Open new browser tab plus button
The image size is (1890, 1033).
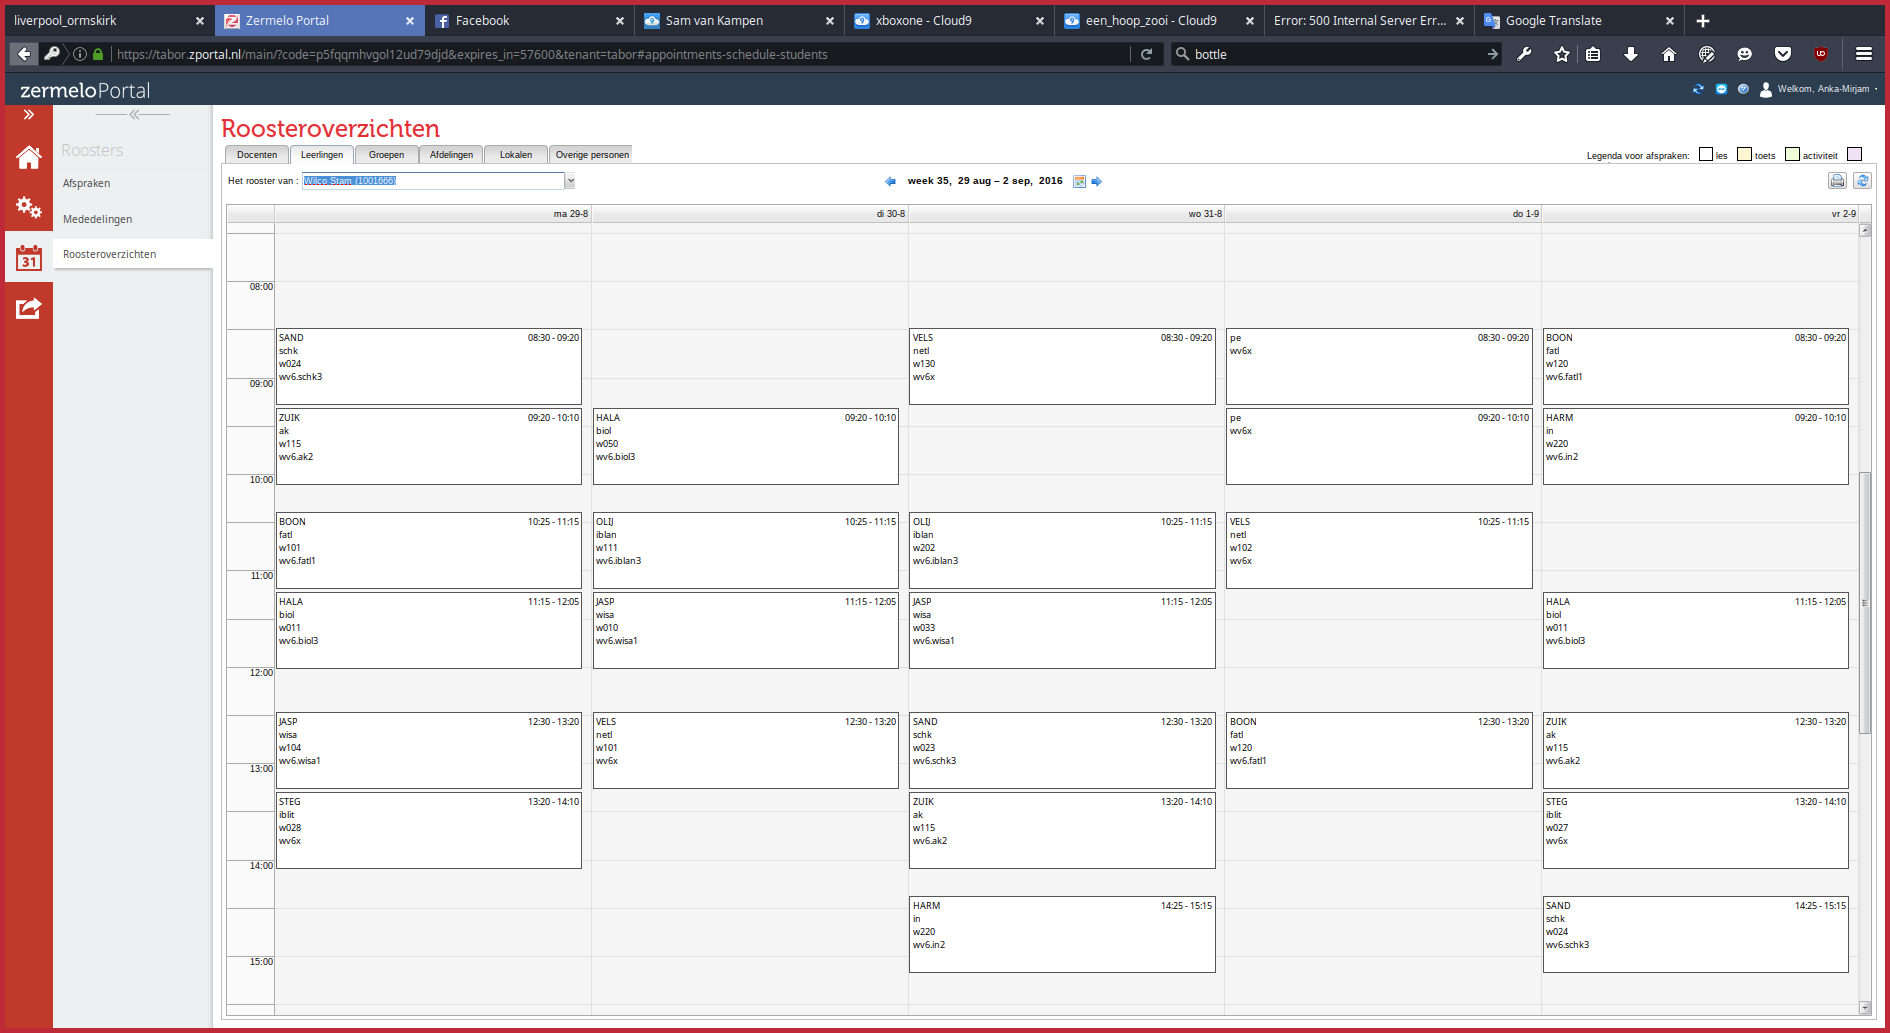click(x=1703, y=20)
